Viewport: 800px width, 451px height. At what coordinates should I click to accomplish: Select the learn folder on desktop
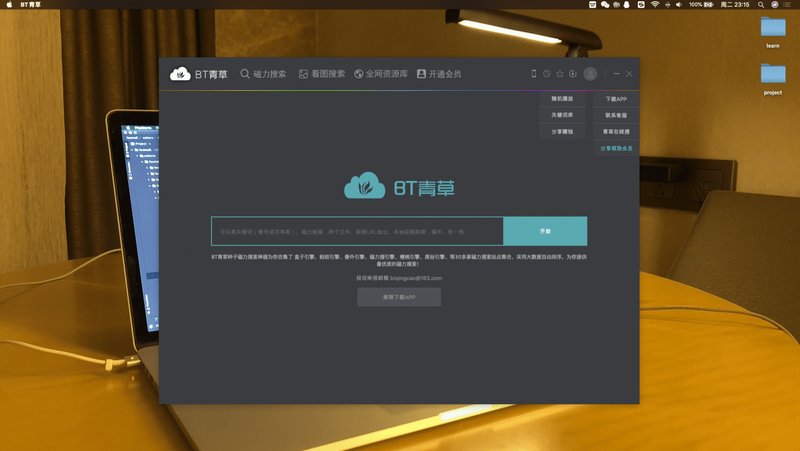(773, 32)
